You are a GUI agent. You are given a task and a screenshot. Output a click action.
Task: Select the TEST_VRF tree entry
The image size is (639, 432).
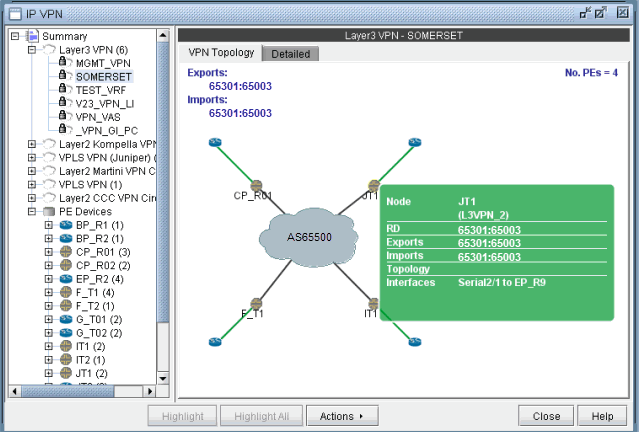100,89
